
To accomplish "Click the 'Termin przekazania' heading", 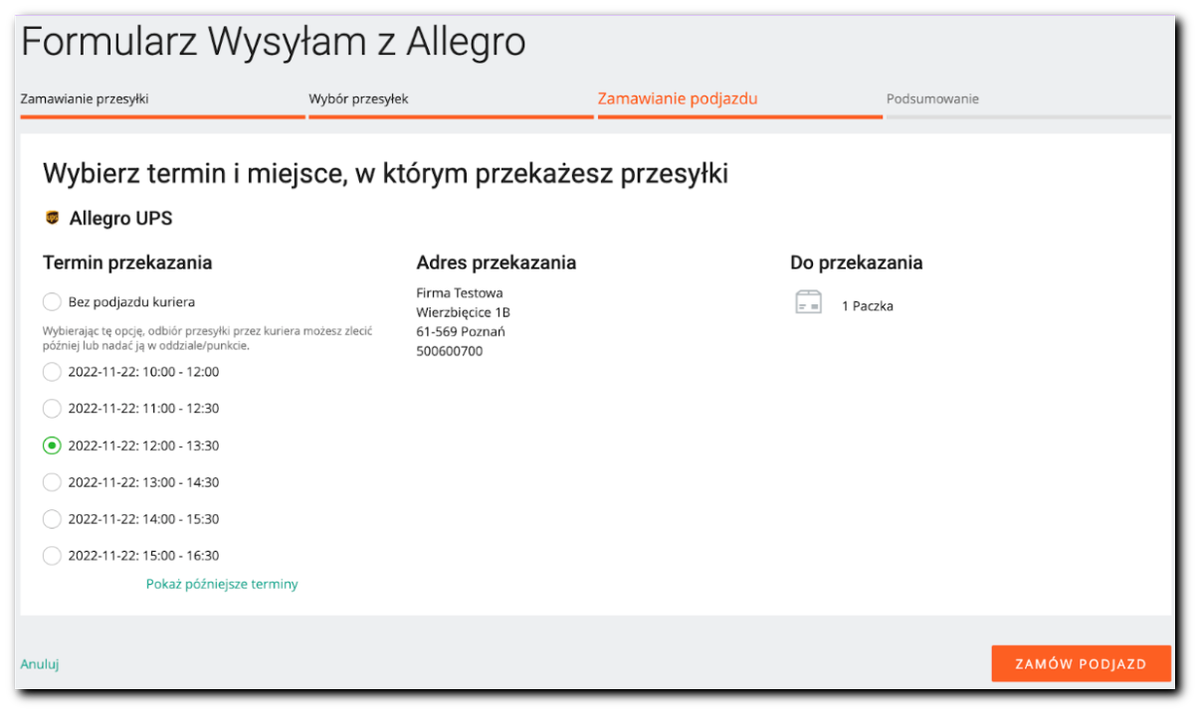I will [127, 263].
